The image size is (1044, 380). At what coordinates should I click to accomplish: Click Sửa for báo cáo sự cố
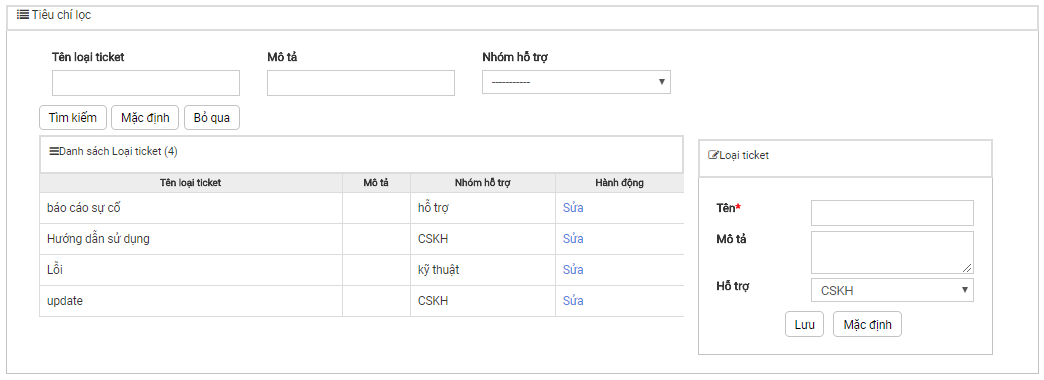tap(573, 208)
